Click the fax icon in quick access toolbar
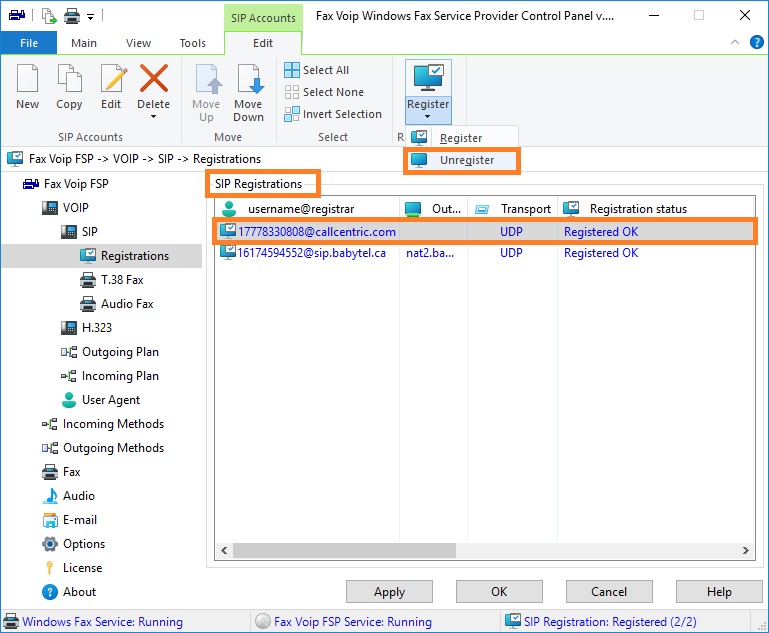Screen dimensions: 769x633 pos(17,16)
